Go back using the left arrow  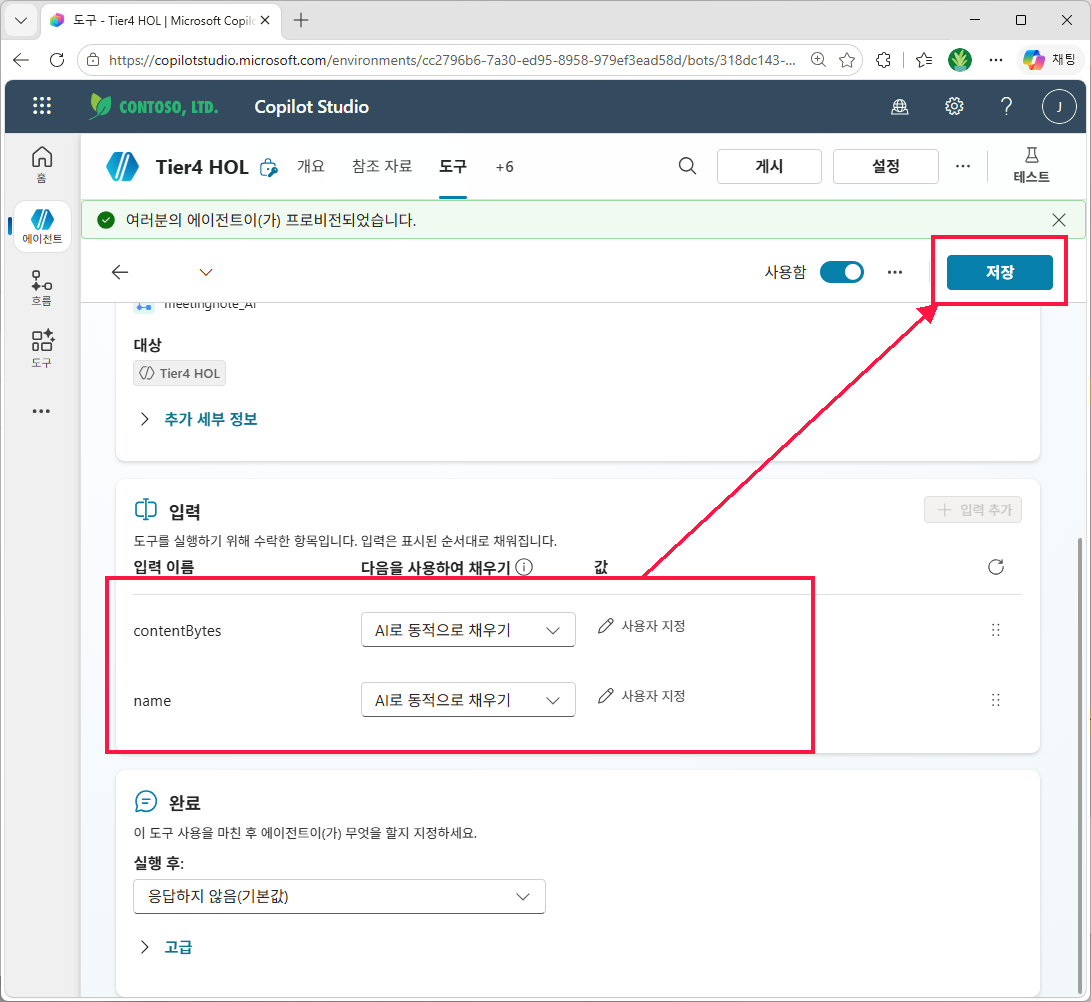point(120,272)
